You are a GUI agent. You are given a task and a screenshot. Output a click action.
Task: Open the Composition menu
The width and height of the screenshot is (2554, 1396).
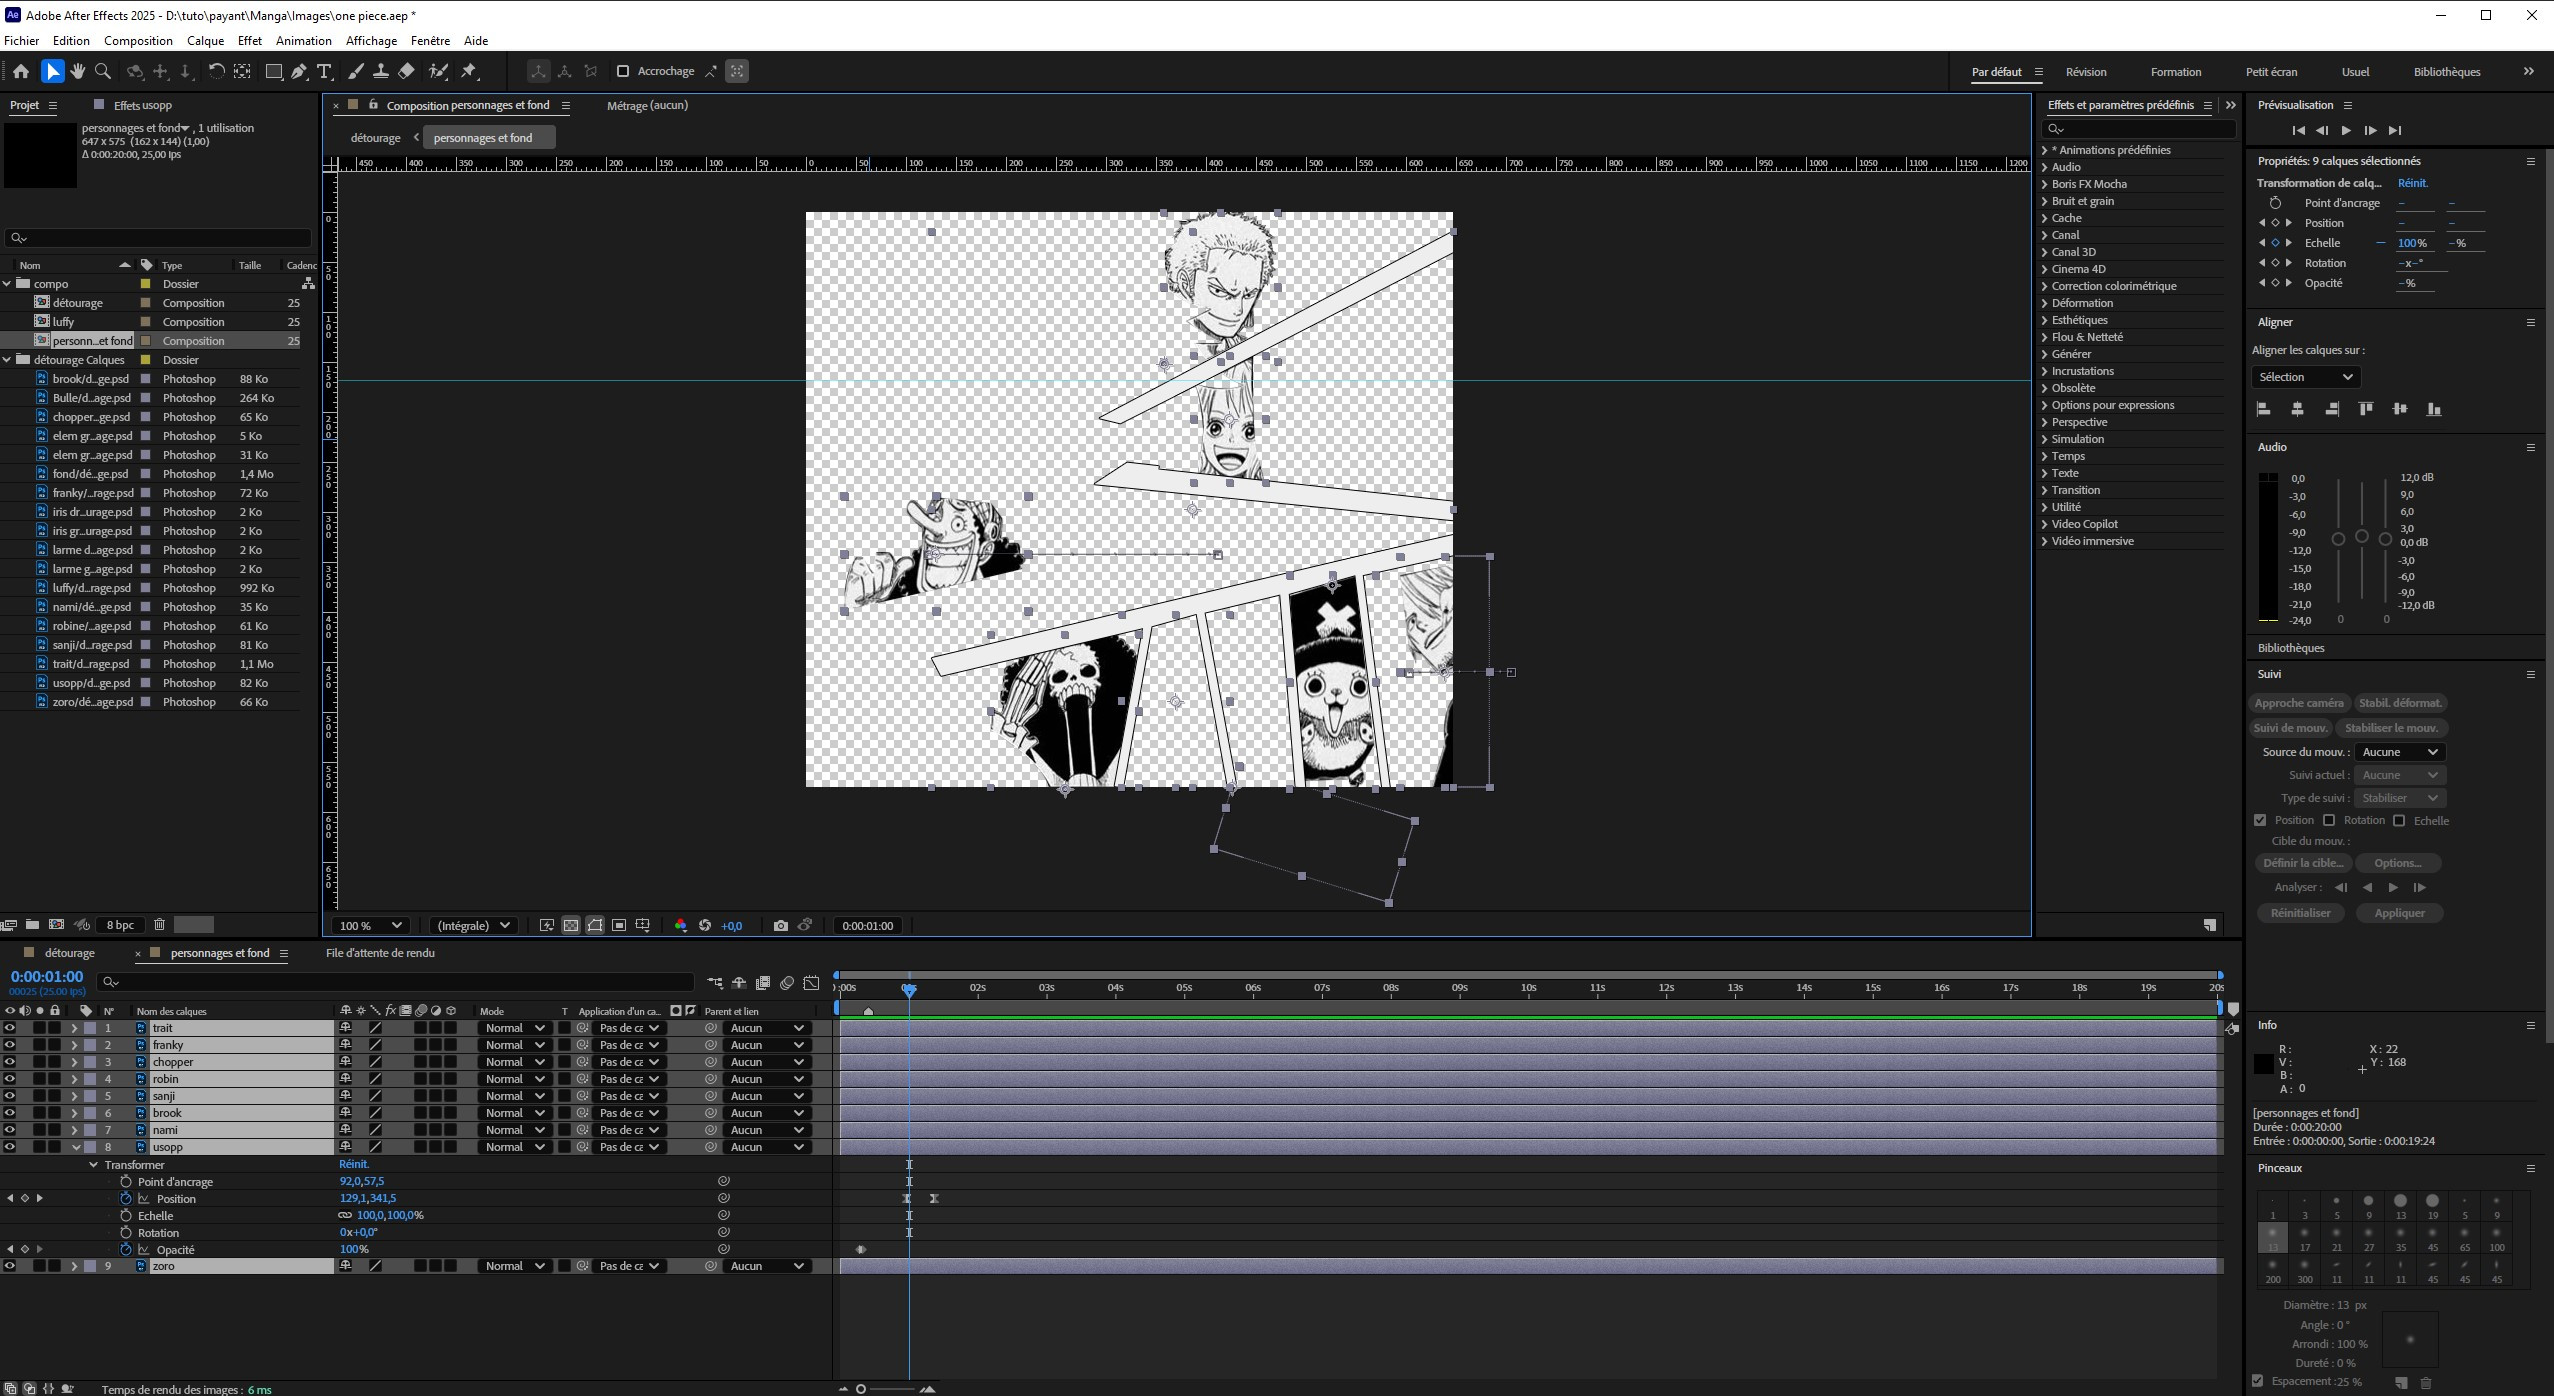click(138, 41)
